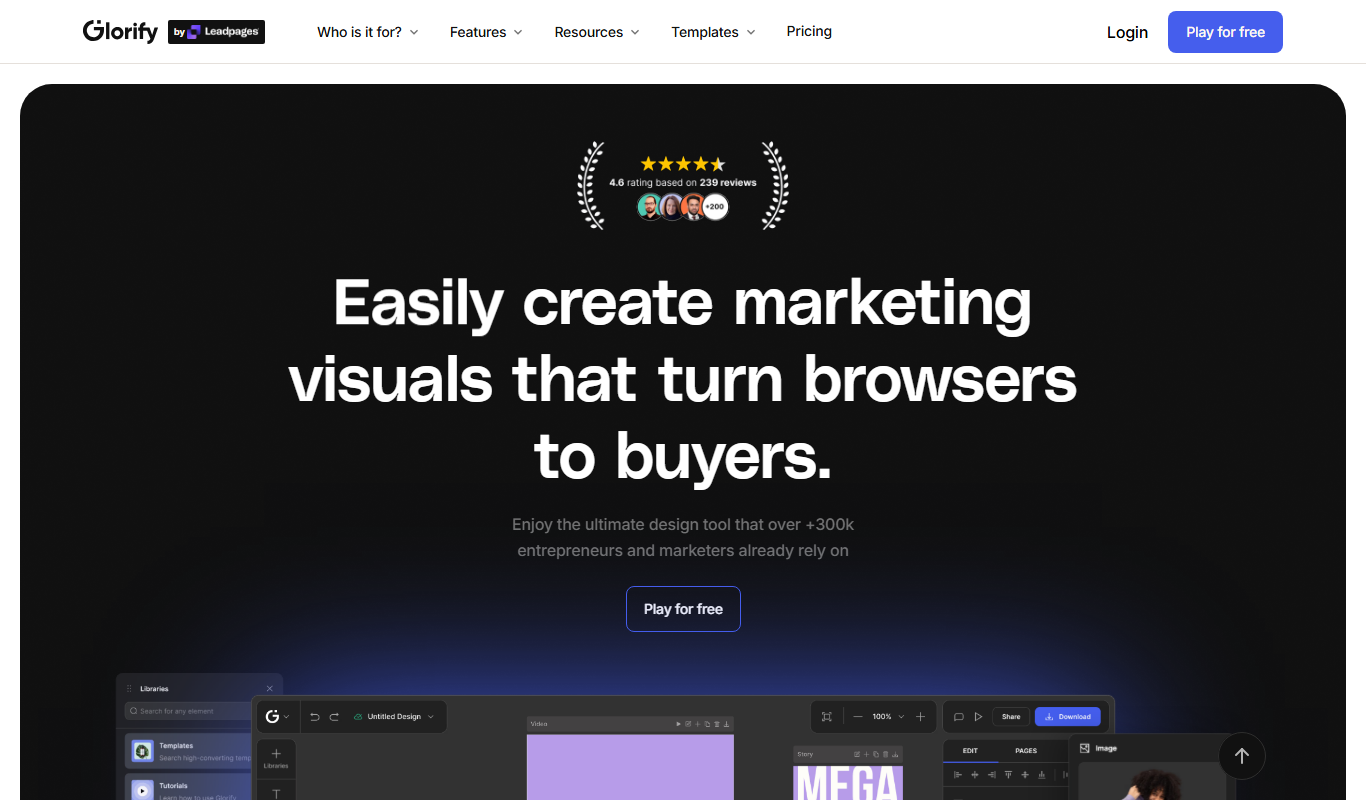Screen dimensions: 1366x800
Task: Click the Story frame edit icon
Action: tap(857, 754)
